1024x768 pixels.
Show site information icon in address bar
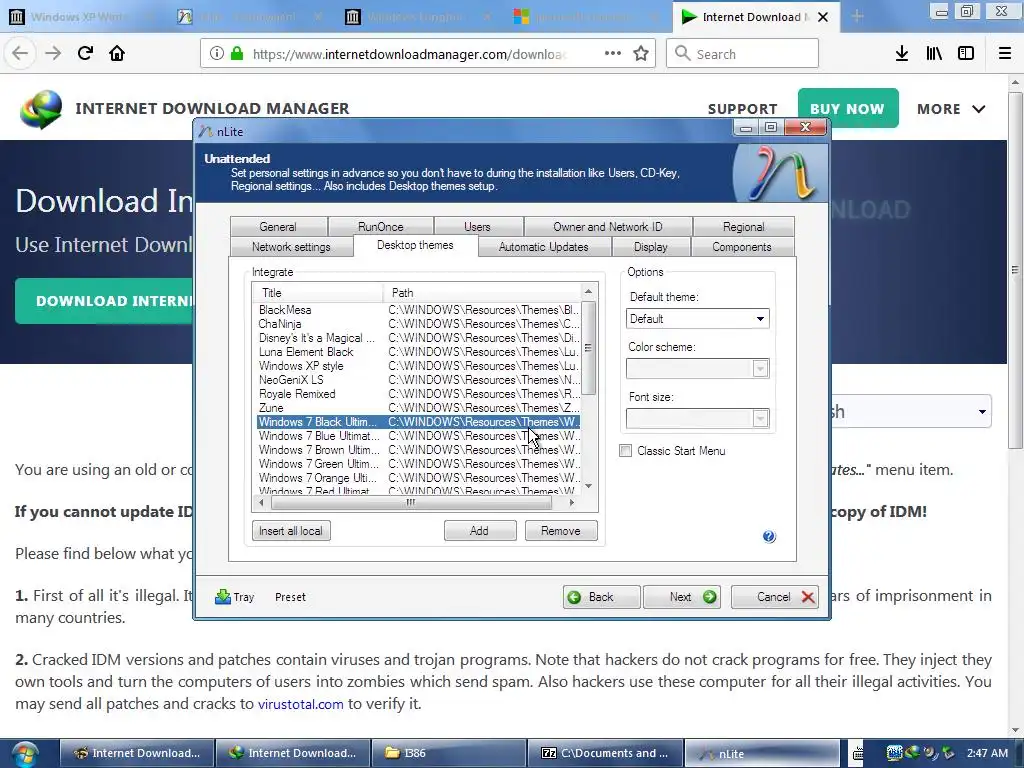point(217,54)
